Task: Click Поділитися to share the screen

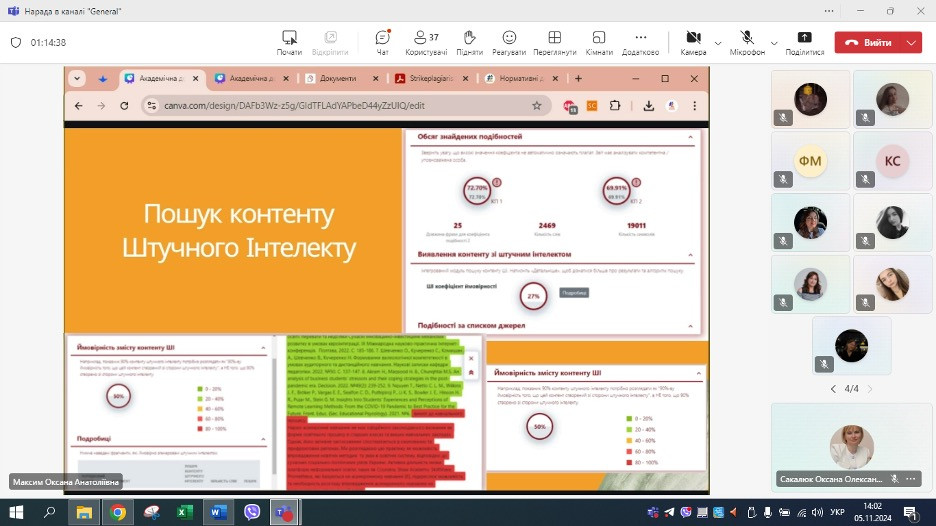Action: pos(805,43)
